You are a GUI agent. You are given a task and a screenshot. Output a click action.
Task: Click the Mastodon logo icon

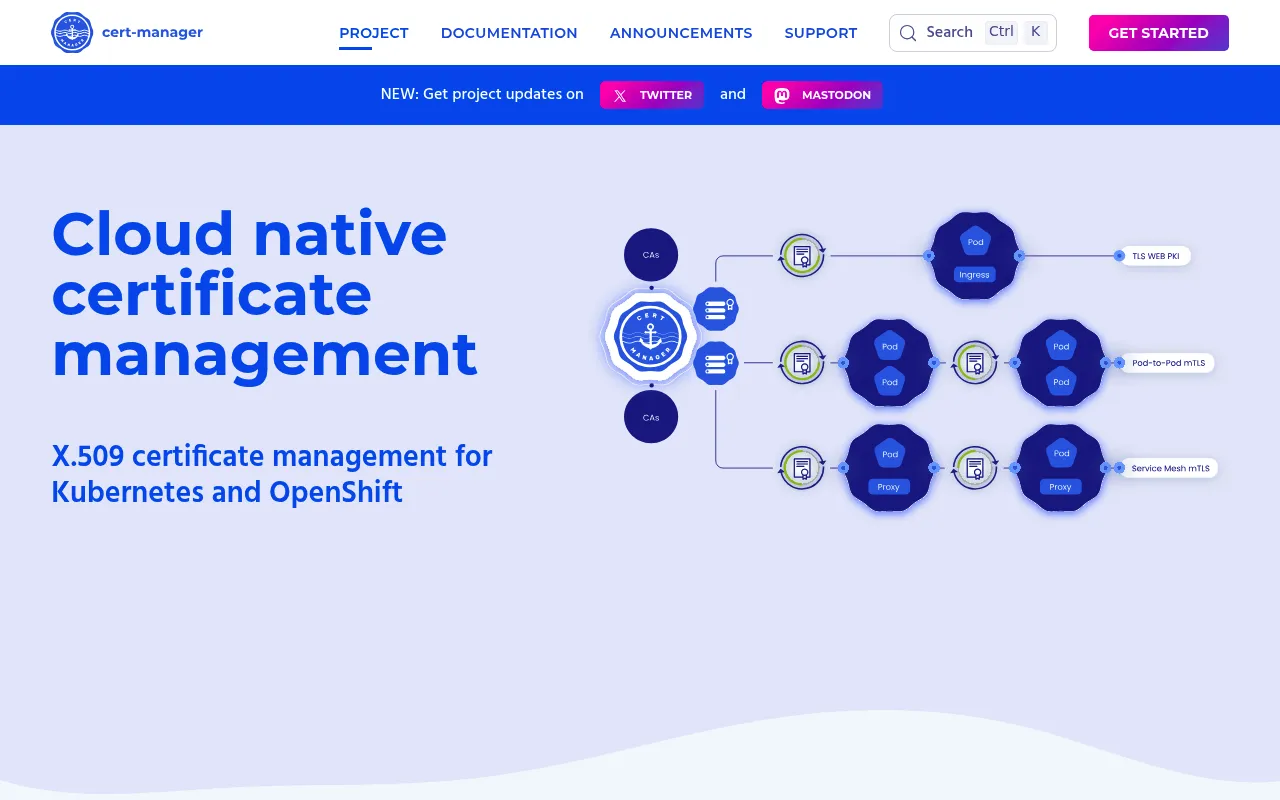(x=782, y=96)
